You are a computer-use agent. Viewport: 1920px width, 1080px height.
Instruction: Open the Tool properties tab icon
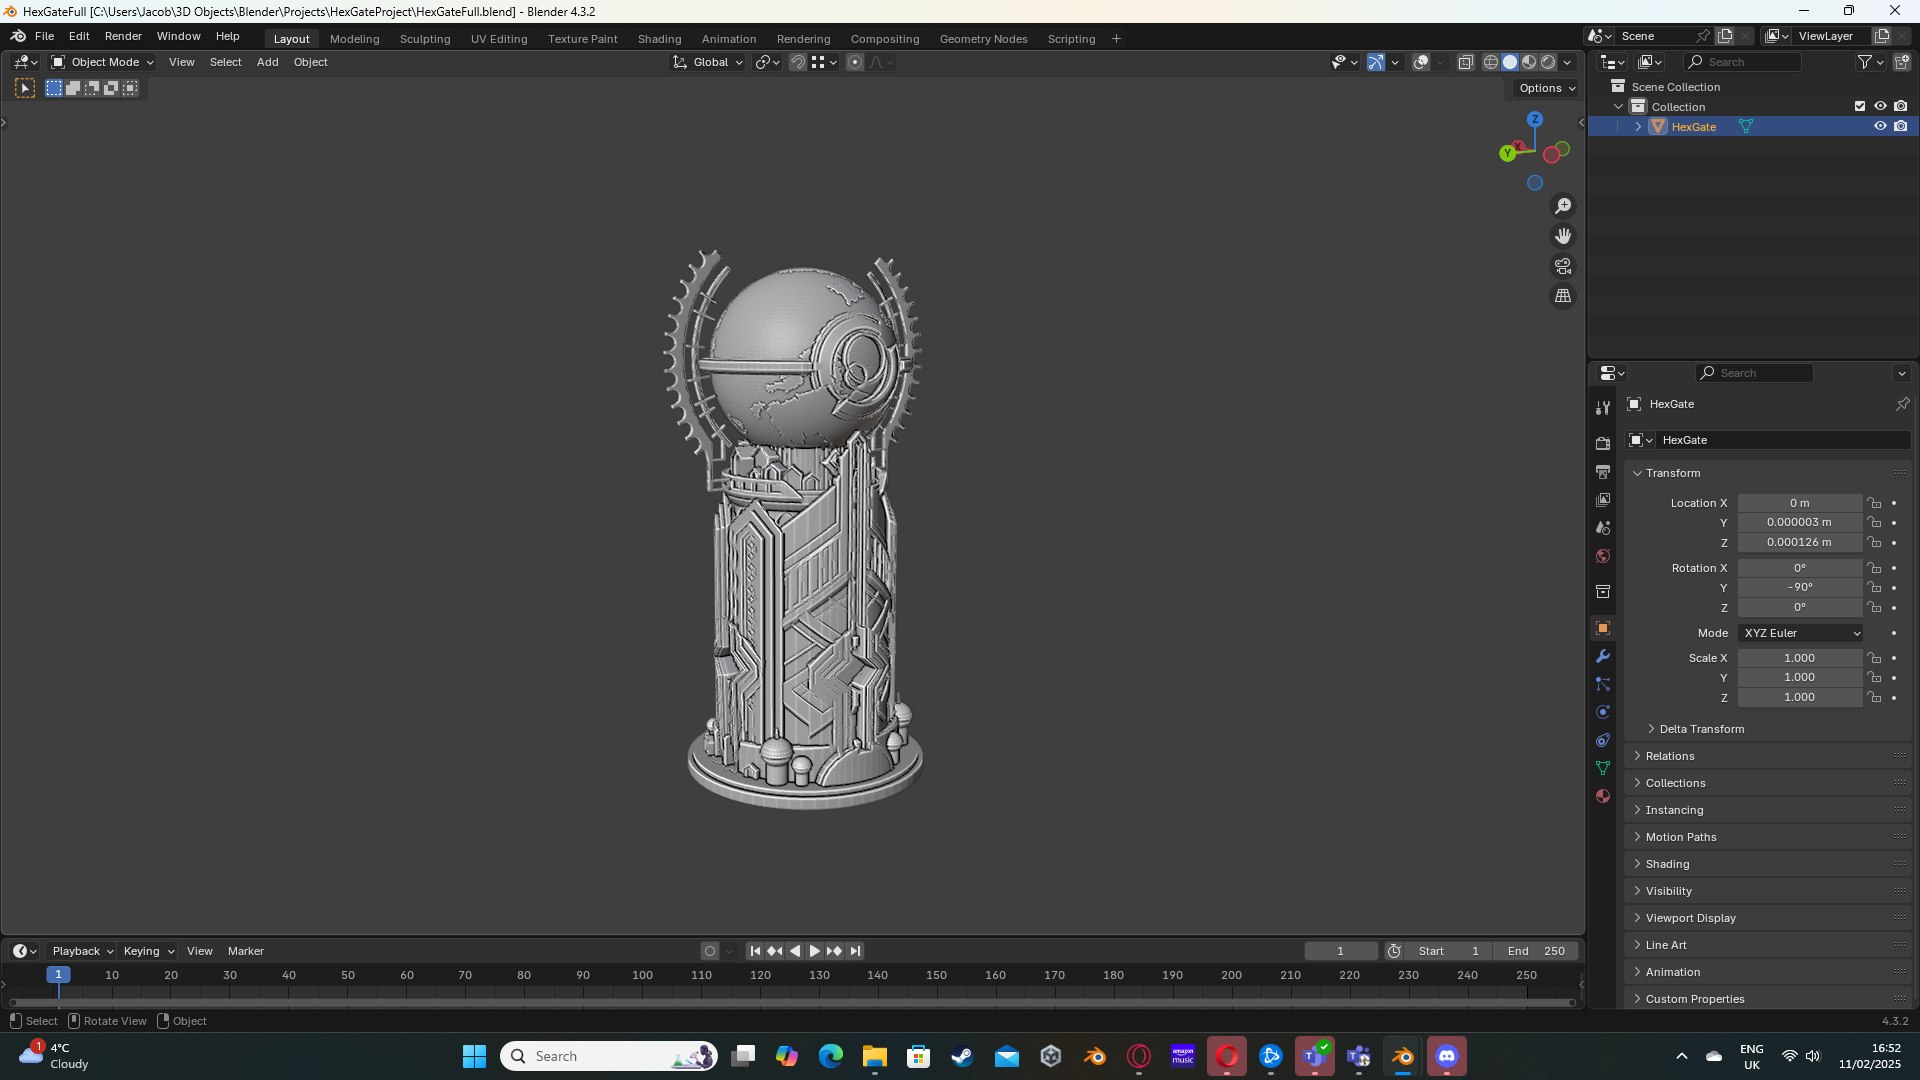(1603, 408)
